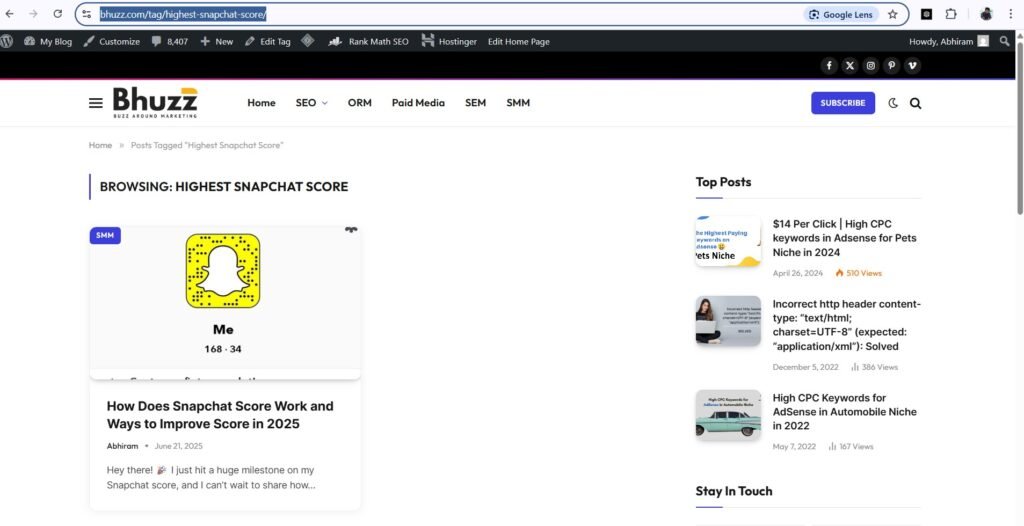The width and height of the screenshot is (1024, 526).
Task: Click the Bhuzz site logo
Action: pyautogui.click(x=155, y=103)
